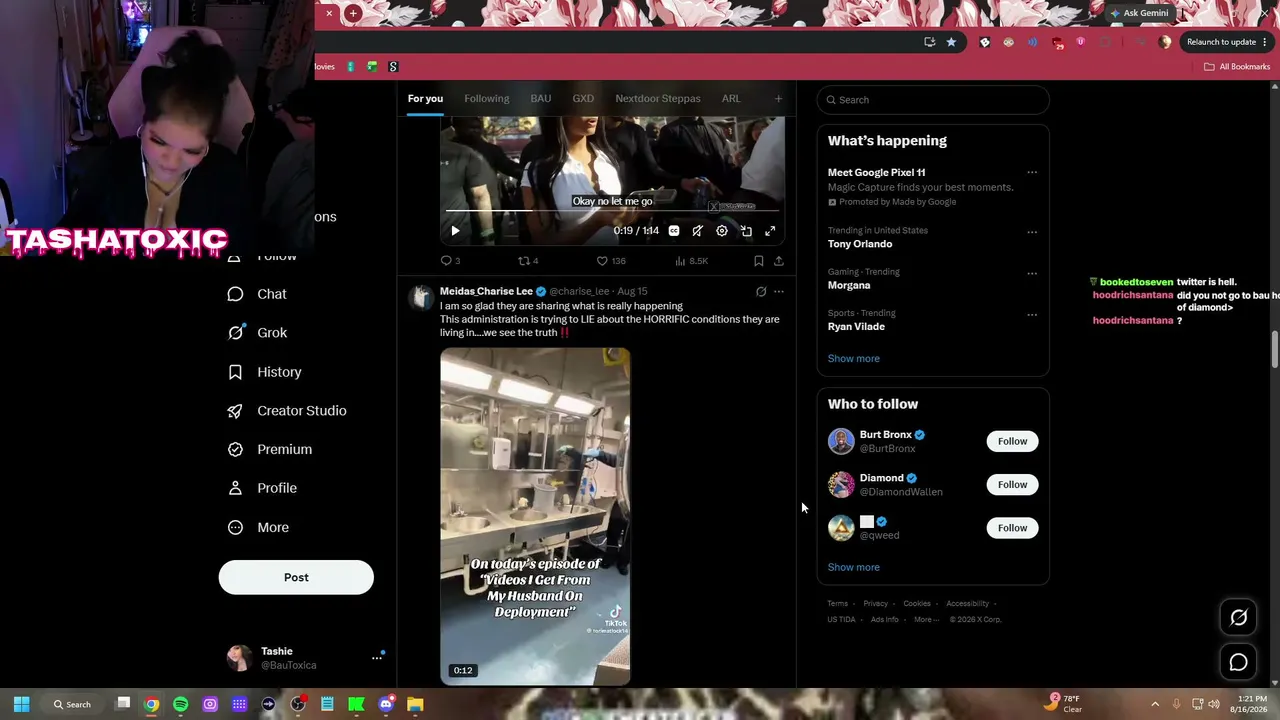Follow Burt Bronx

click(x=1012, y=441)
